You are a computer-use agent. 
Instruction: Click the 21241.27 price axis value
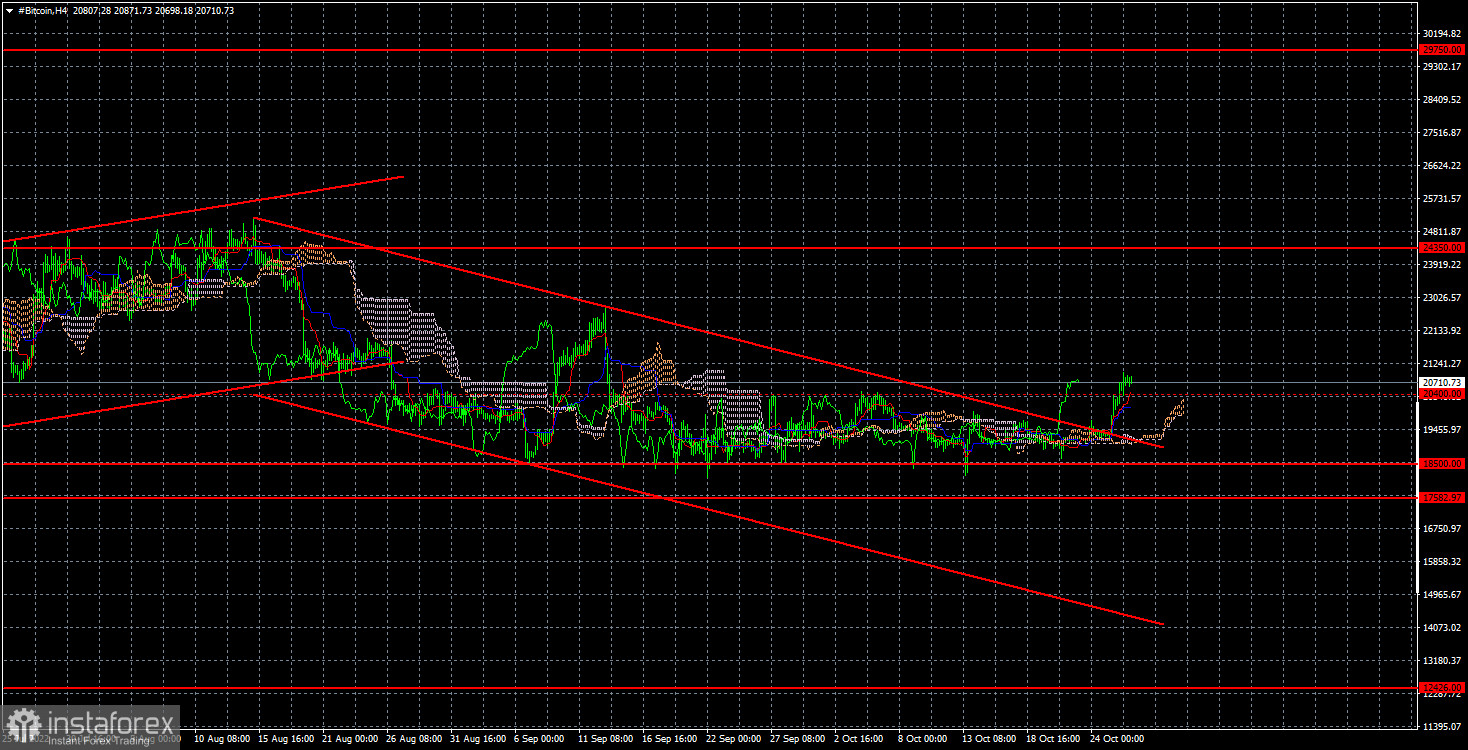tap(1442, 363)
